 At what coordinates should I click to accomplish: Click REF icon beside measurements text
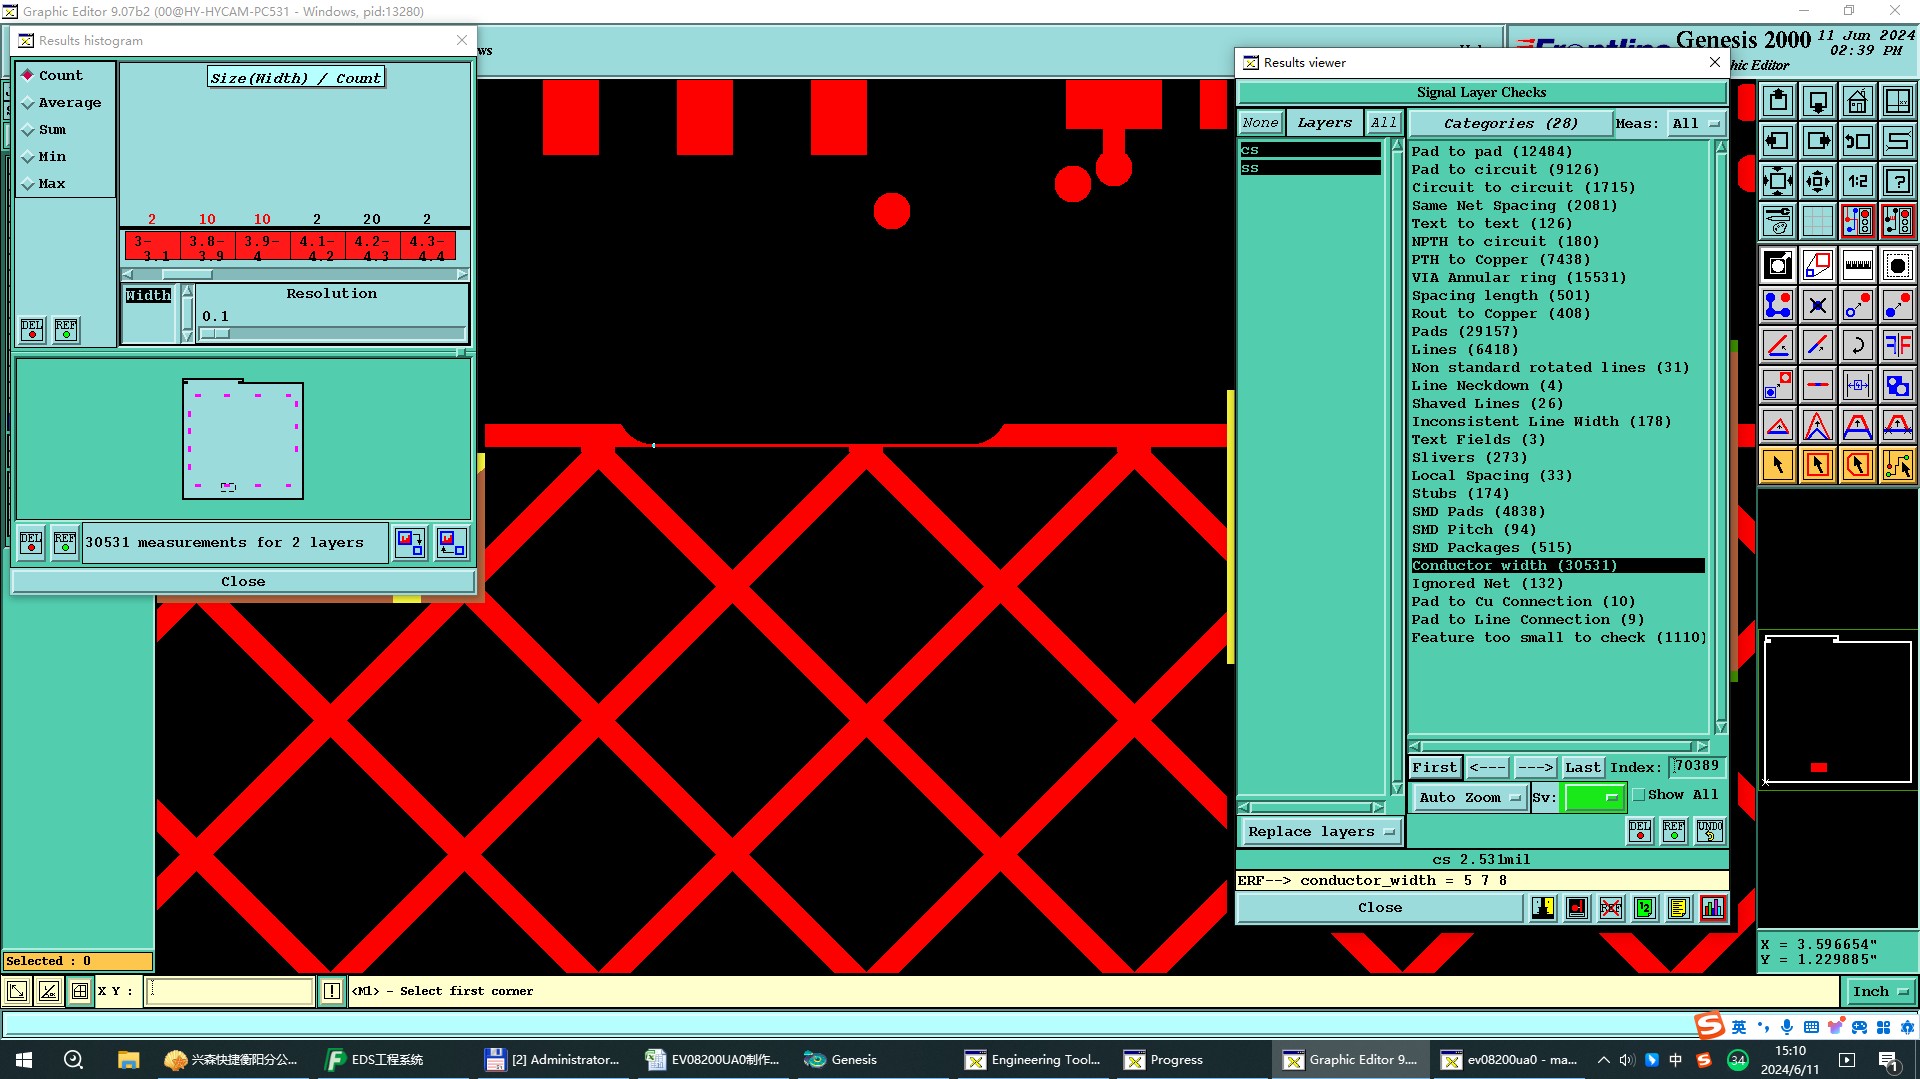click(x=65, y=543)
